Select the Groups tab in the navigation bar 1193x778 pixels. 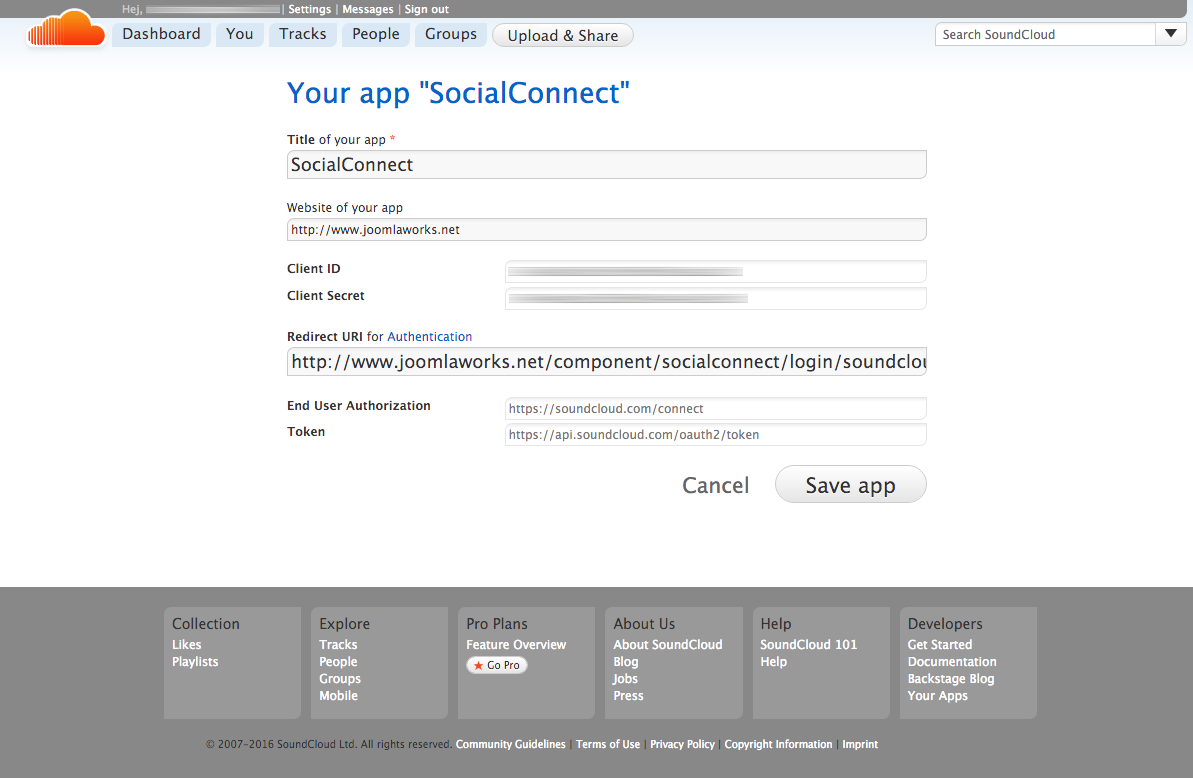[x=450, y=34]
